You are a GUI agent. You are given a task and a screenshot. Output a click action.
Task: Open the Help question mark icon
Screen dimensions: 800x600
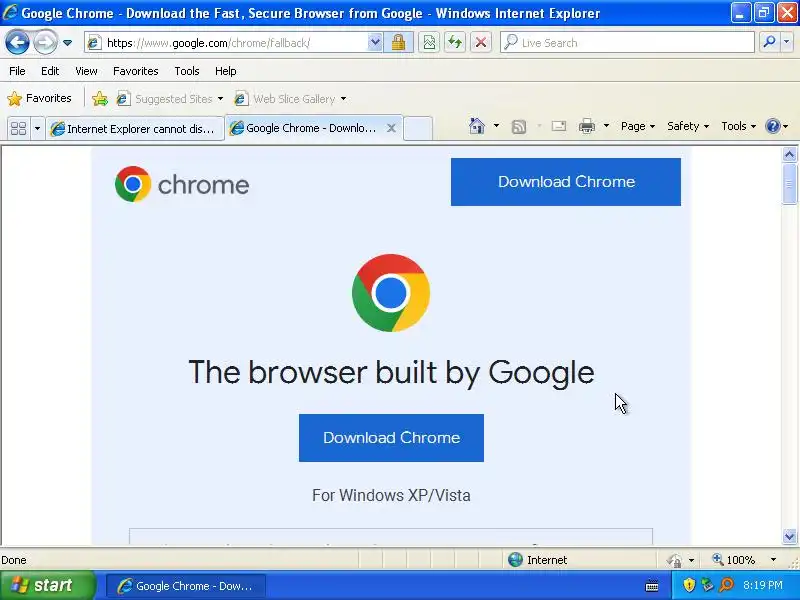tap(773, 126)
